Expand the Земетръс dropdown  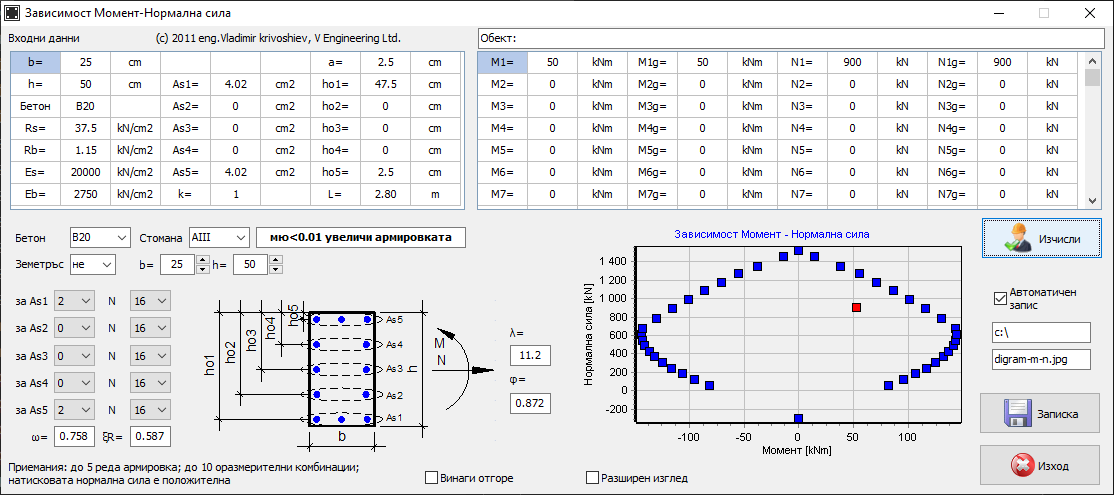point(91,264)
